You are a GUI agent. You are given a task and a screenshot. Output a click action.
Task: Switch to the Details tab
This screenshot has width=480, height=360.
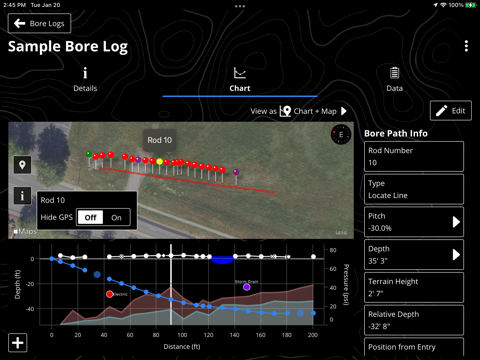tap(85, 79)
